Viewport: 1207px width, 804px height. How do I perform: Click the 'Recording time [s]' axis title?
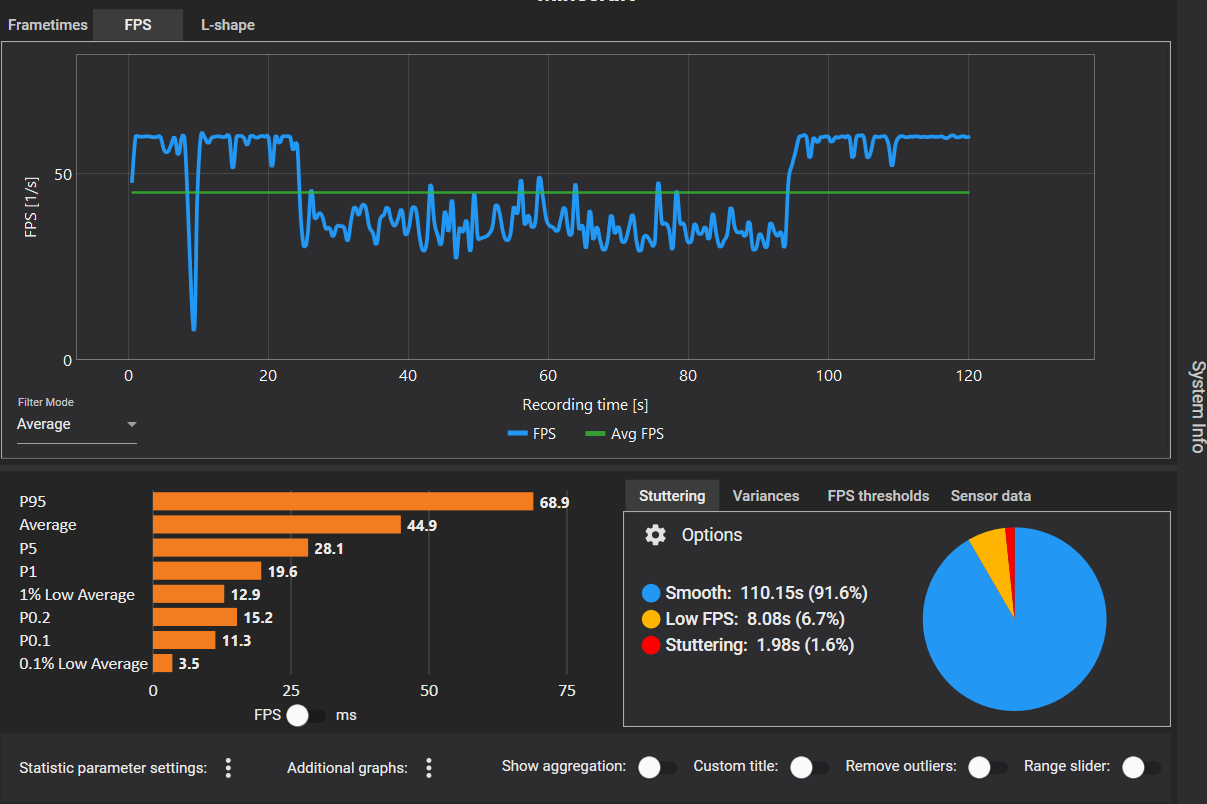pos(585,405)
